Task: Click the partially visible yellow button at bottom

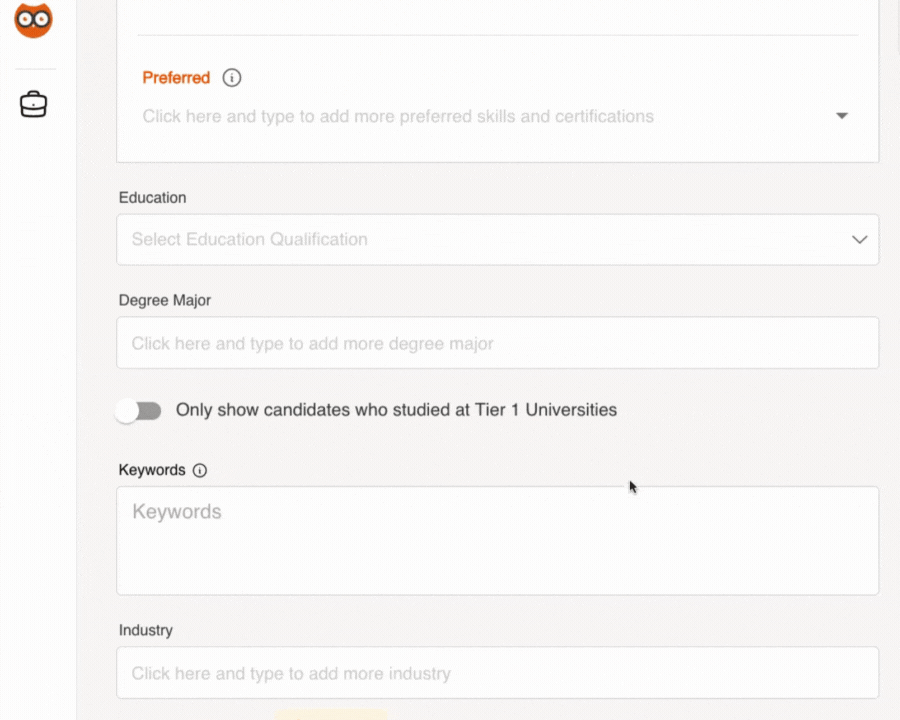Action: pos(332,714)
